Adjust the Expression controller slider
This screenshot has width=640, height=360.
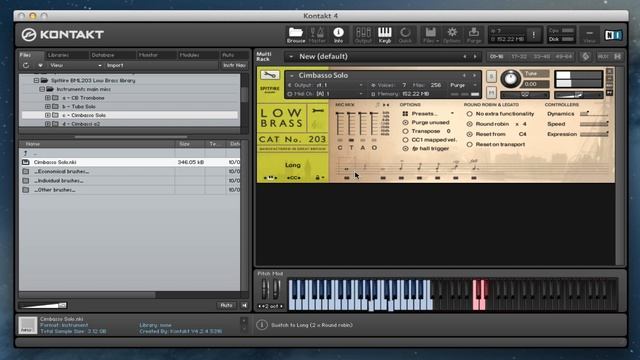click(x=594, y=134)
